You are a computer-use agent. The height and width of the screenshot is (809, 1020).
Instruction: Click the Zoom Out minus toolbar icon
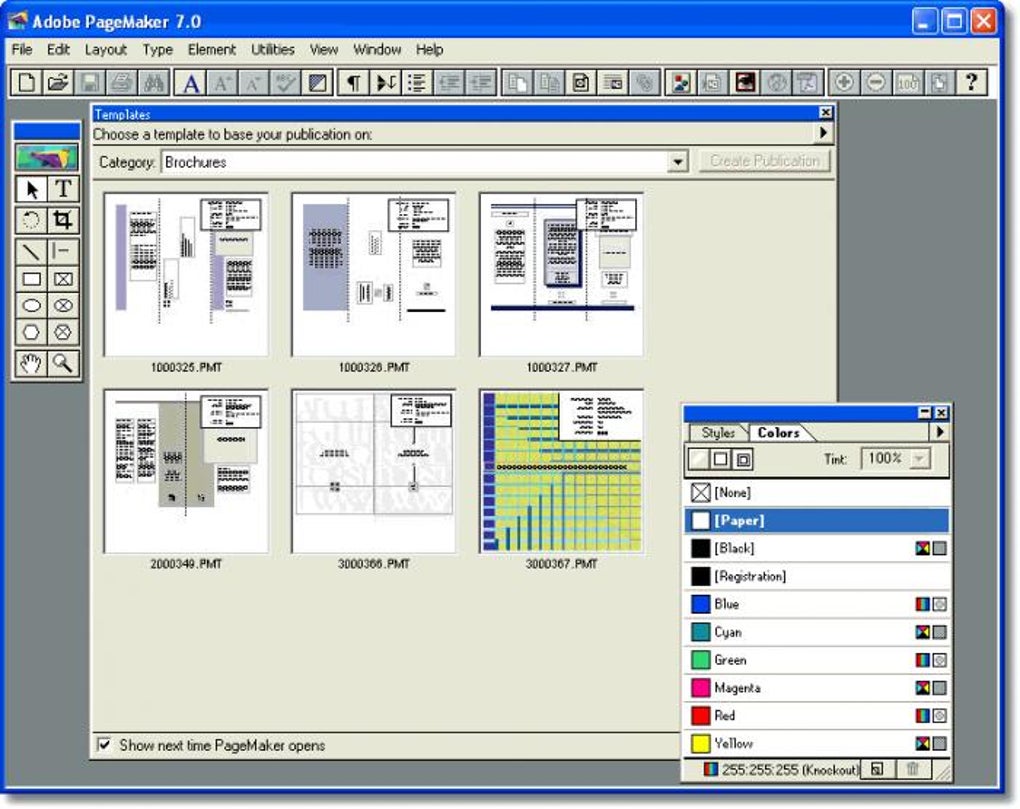pyautogui.click(x=876, y=83)
